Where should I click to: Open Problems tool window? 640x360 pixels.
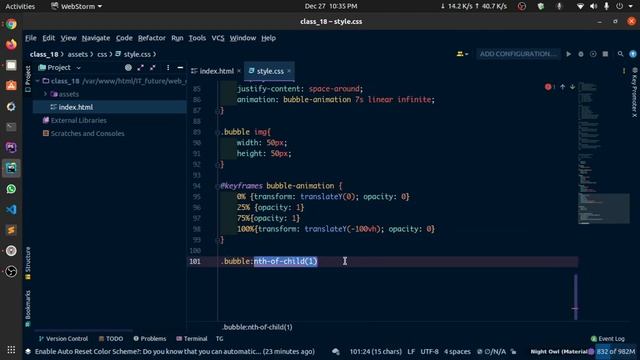pos(150,339)
